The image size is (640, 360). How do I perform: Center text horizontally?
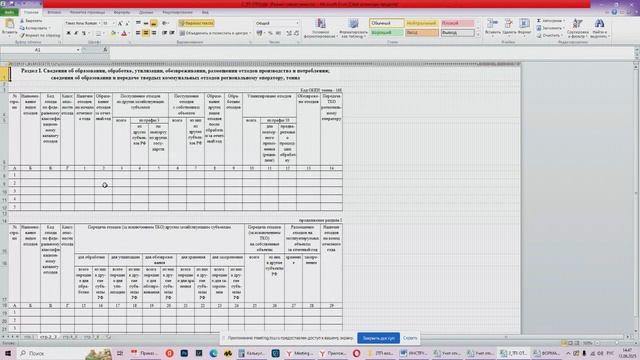(146, 33)
